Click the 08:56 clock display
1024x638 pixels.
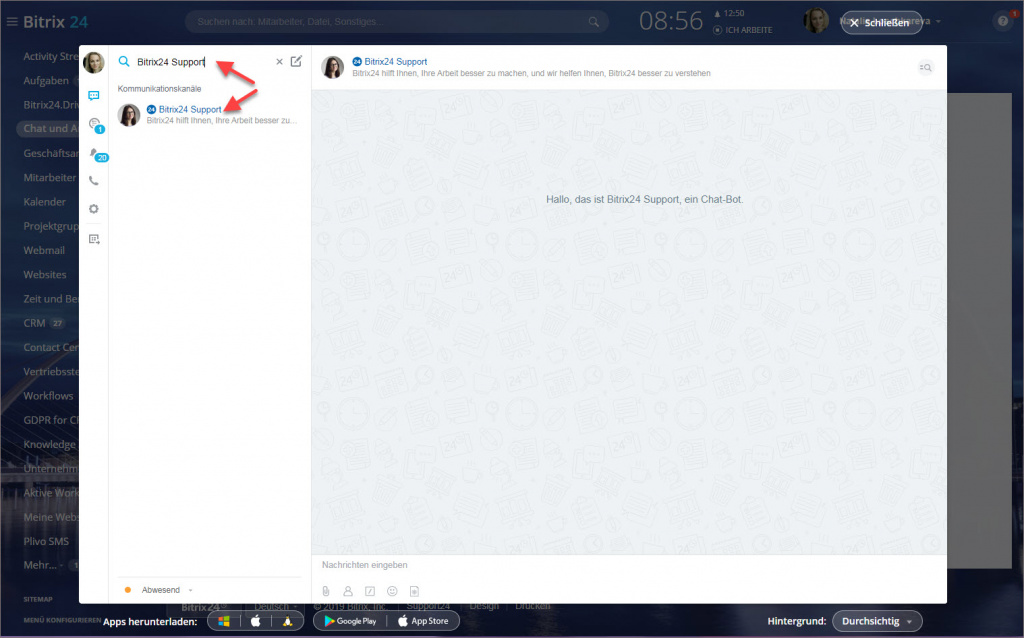pyautogui.click(x=671, y=22)
